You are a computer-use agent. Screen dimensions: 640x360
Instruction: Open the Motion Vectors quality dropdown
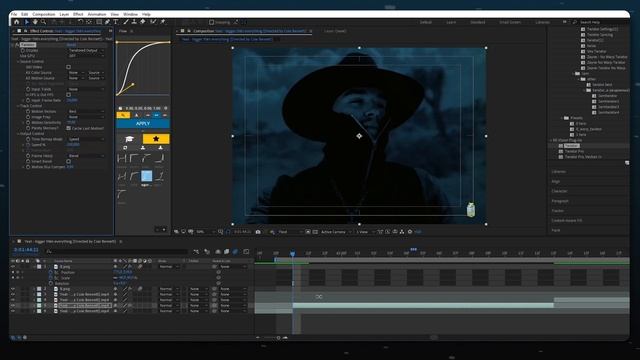[86, 111]
